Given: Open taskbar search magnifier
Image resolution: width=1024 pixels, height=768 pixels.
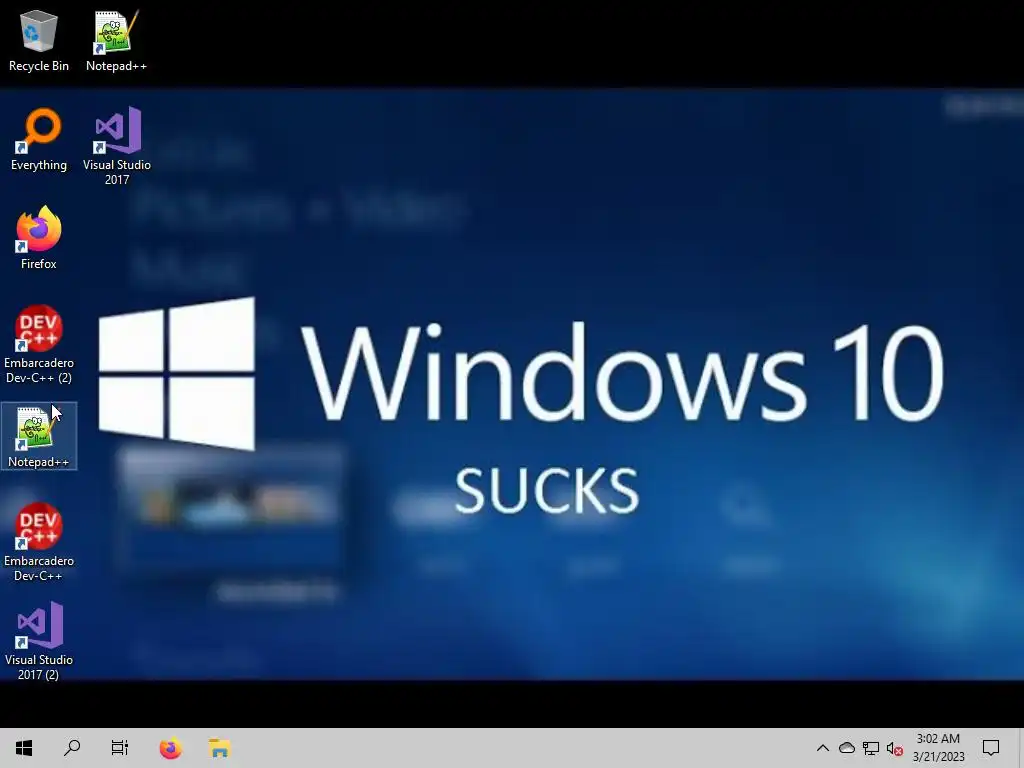Looking at the screenshot, I should 72,748.
